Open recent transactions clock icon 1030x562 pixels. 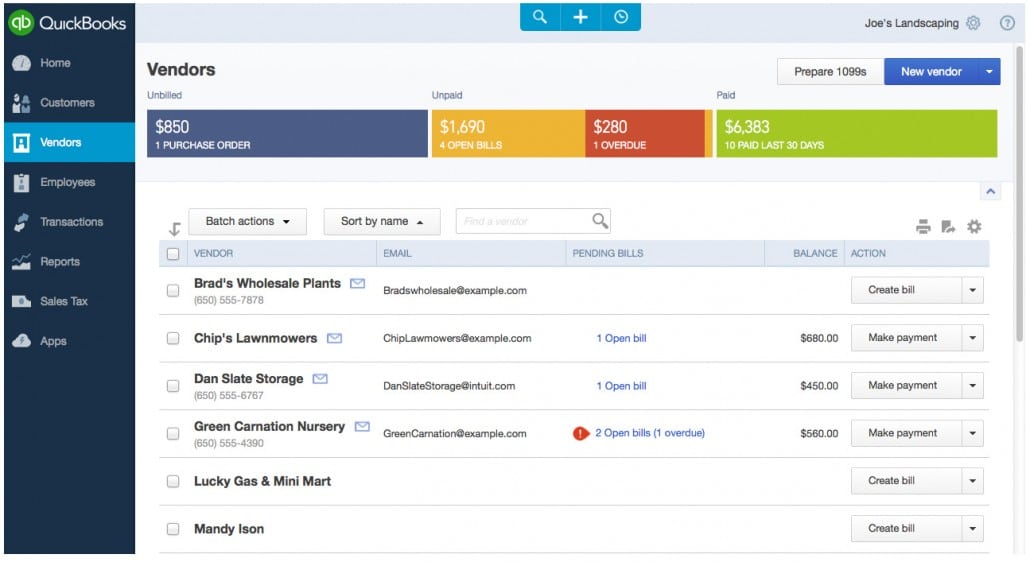point(621,17)
